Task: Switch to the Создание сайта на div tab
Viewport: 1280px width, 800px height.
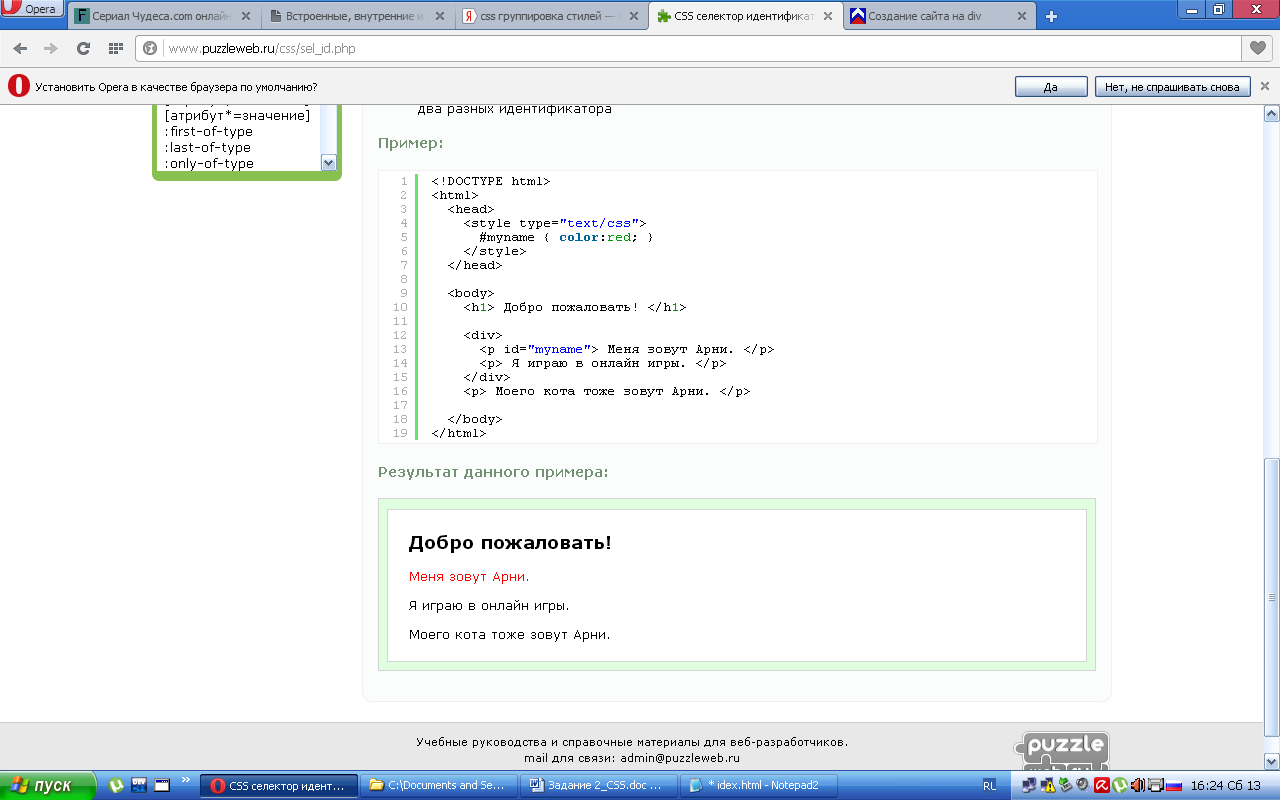Action: click(935, 17)
